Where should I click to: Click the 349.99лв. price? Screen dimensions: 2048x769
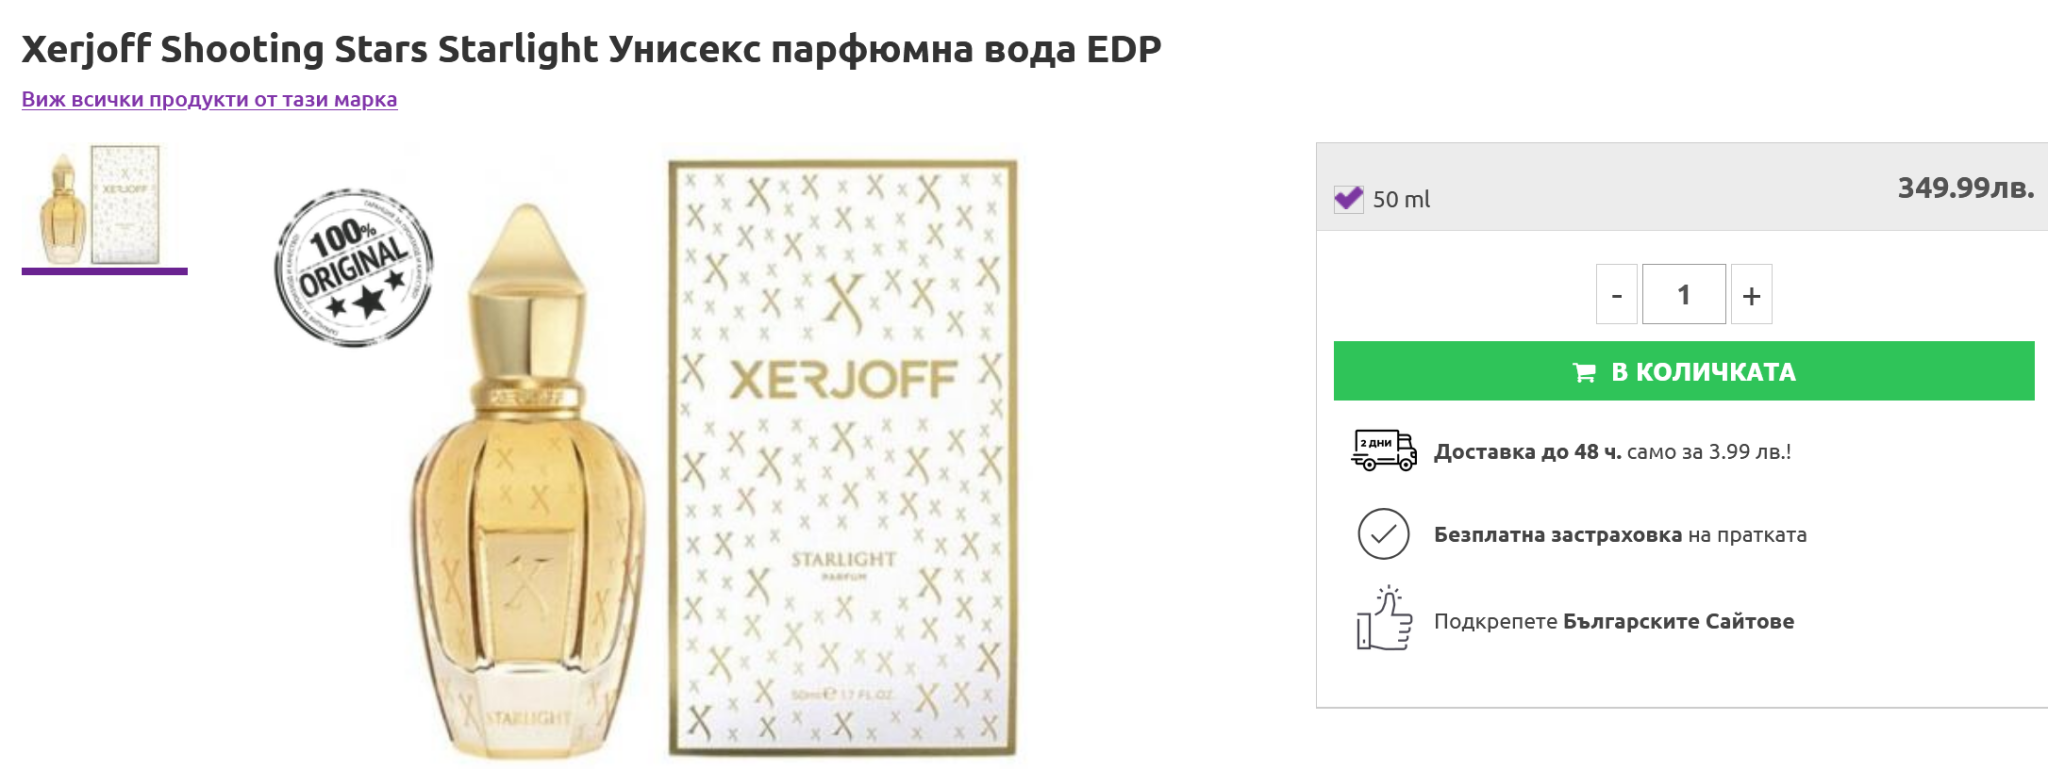click(x=1965, y=188)
